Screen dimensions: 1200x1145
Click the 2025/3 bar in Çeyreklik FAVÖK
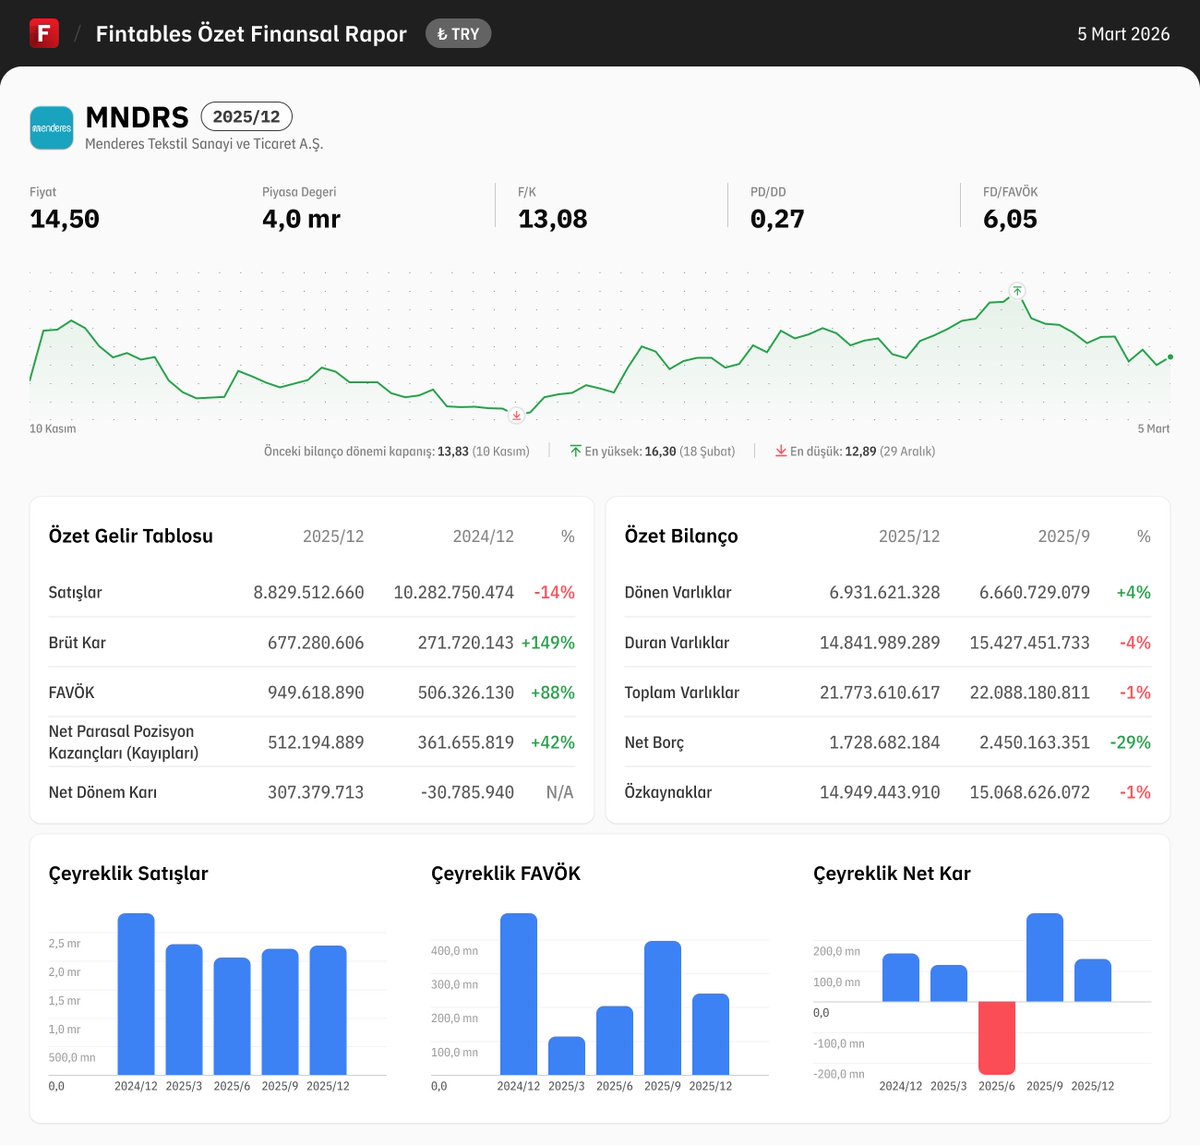pos(566,1056)
